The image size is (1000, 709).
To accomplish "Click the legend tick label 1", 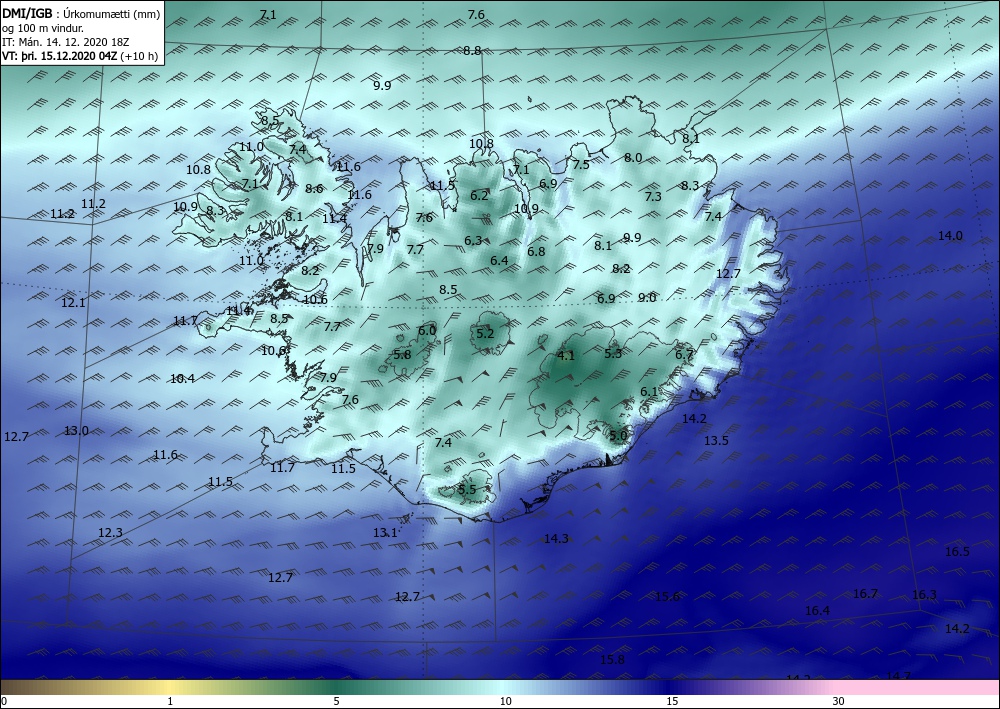I will (x=170, y=701).
